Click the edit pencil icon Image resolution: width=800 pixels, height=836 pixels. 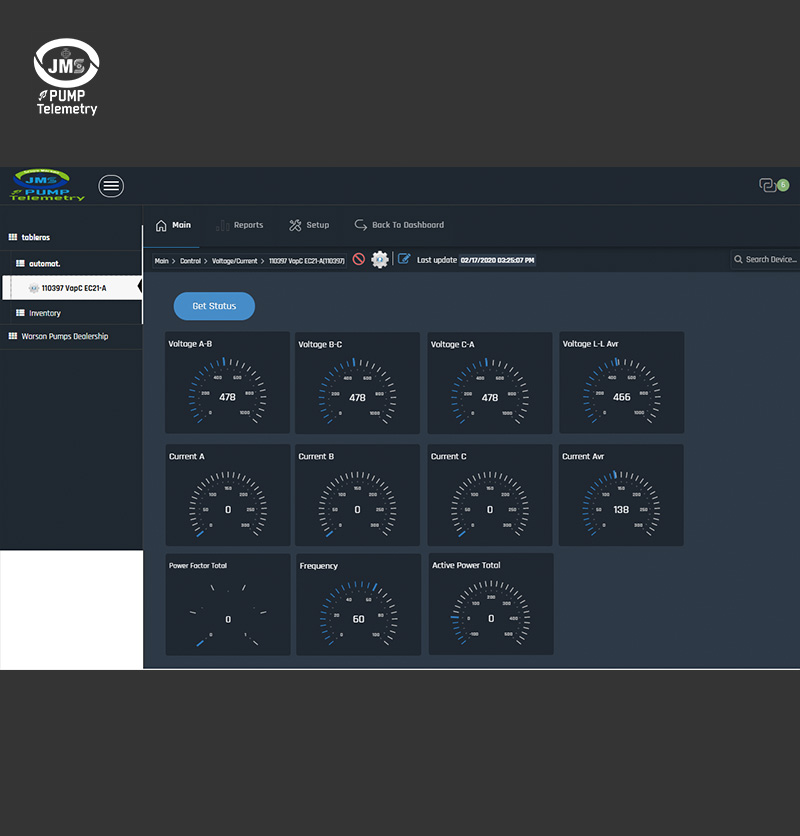404,259
